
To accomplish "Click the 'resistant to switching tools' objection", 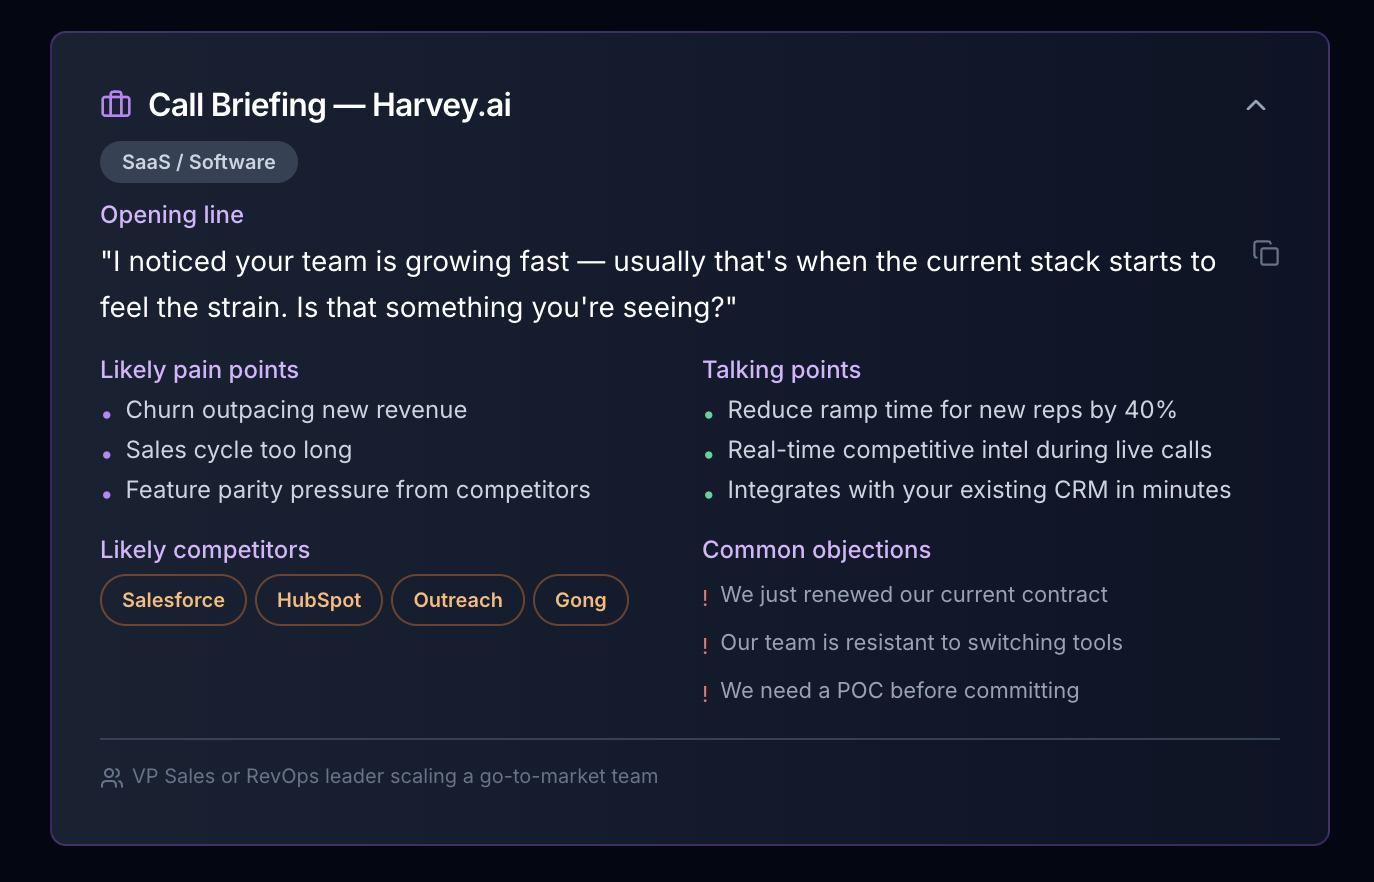I will coord(921,643).
